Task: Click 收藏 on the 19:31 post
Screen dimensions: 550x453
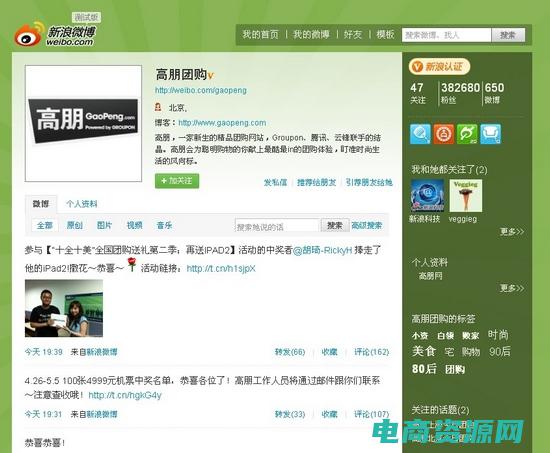Action: tap(329, 414)
